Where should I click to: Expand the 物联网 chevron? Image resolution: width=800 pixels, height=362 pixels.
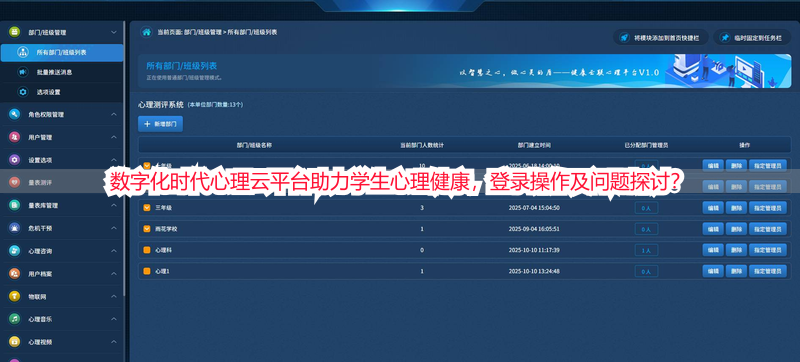coord(114,296)
